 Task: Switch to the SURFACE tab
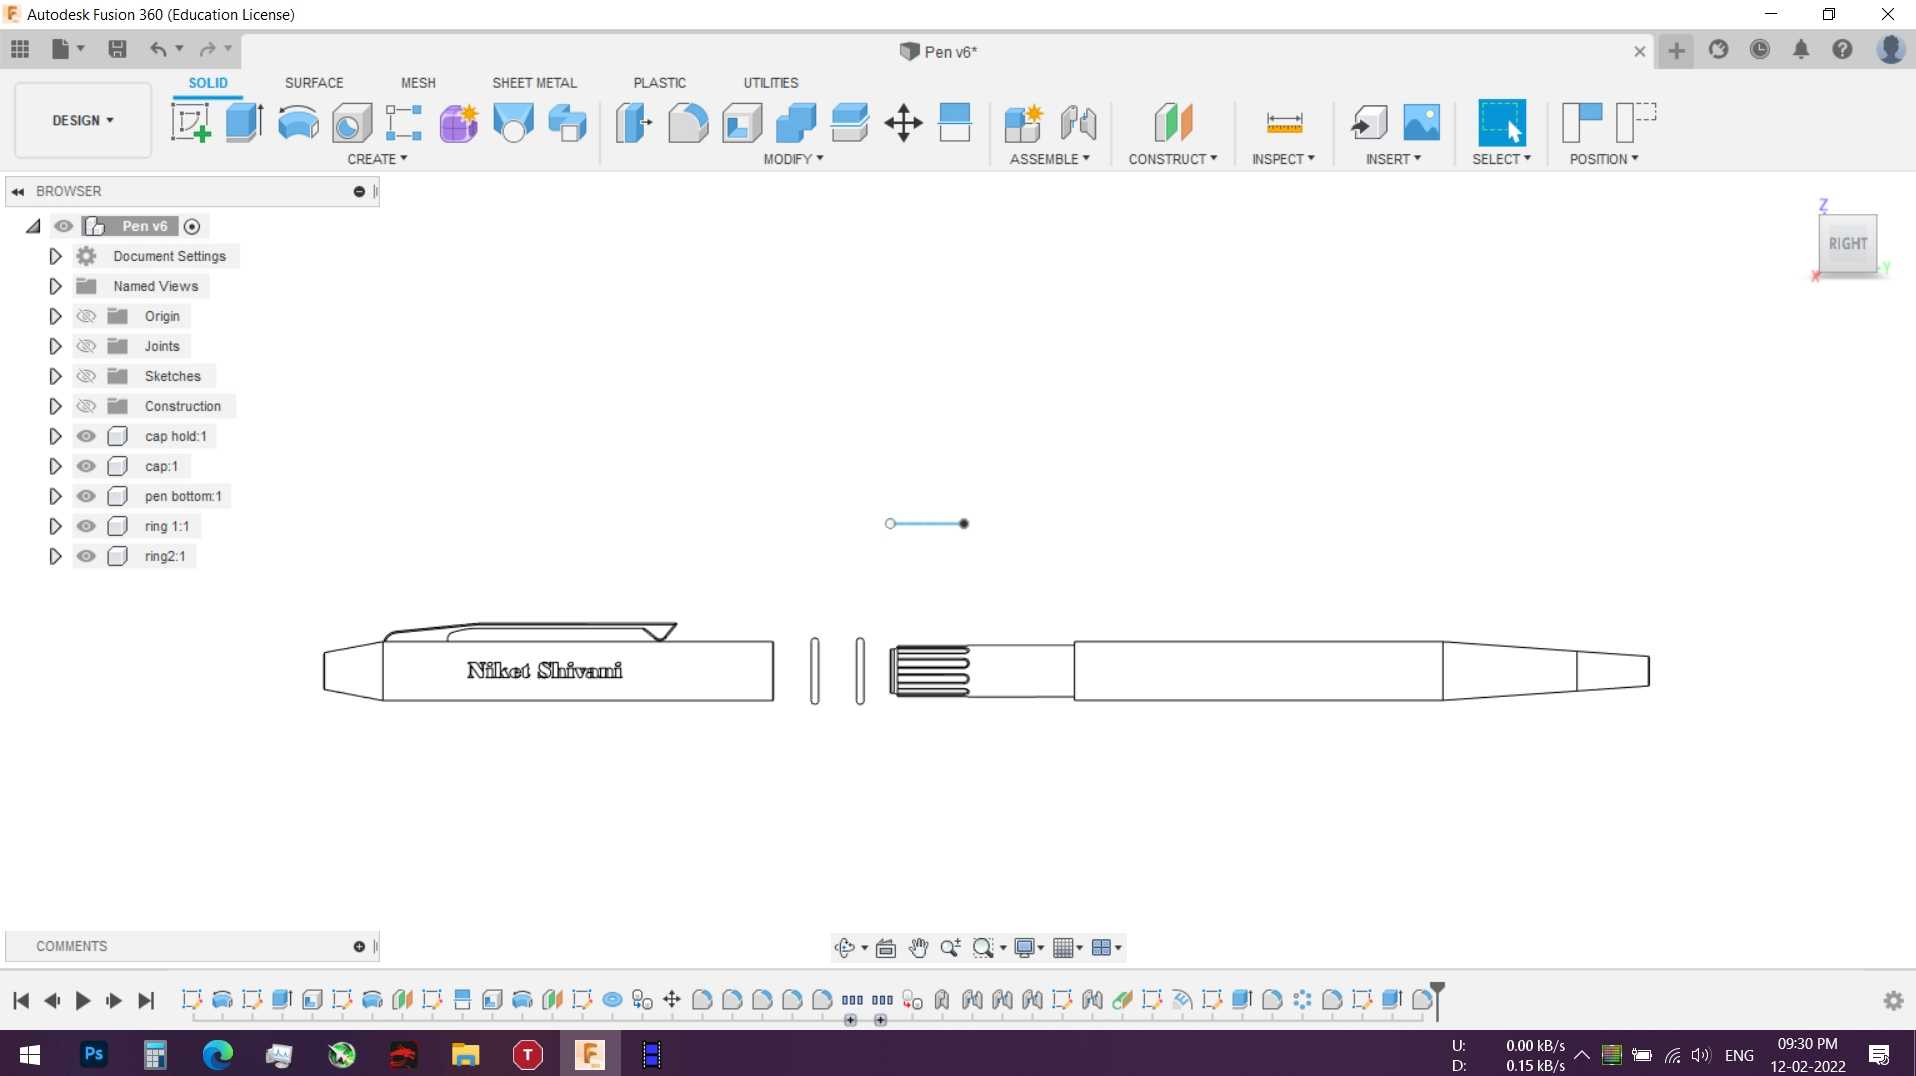[314, 83]
